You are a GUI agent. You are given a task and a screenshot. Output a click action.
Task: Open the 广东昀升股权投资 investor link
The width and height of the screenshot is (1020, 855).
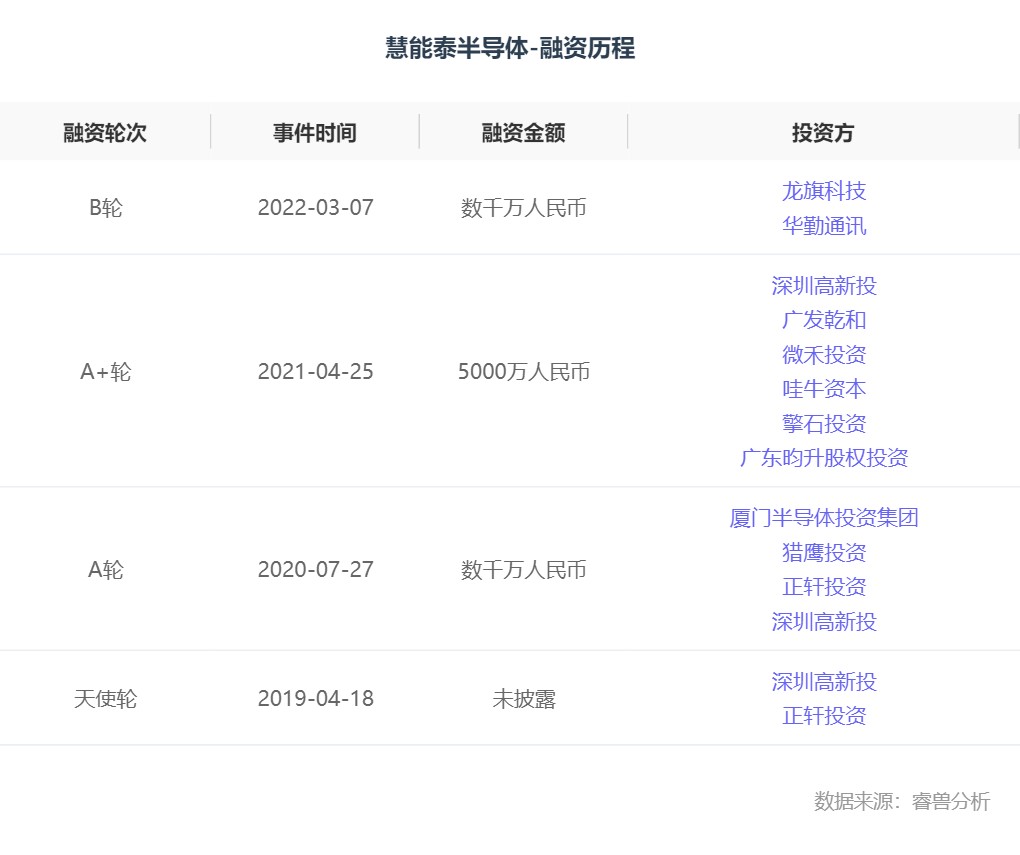click(824, 458)
